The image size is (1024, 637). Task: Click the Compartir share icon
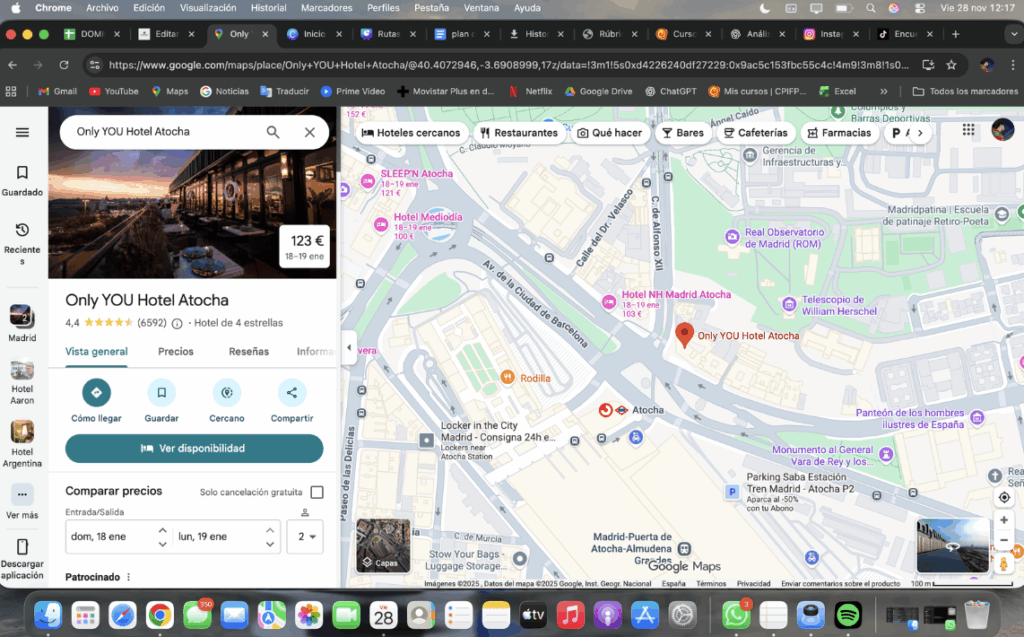[292, 392]
